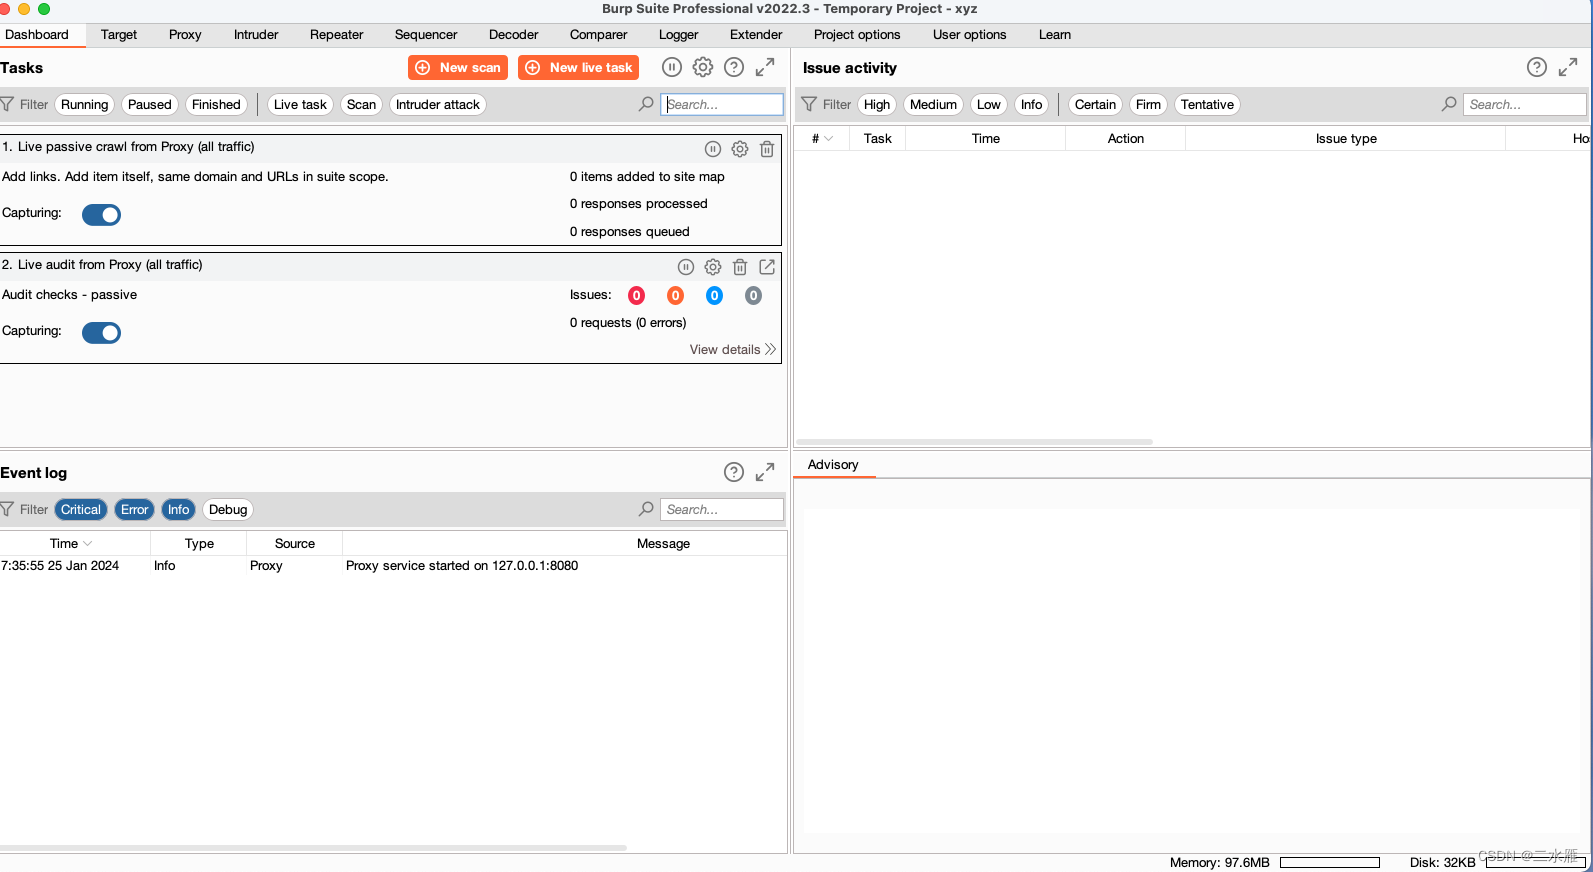Sort issues by the # column arrow
1593x872 pixels.
(829, 138)
